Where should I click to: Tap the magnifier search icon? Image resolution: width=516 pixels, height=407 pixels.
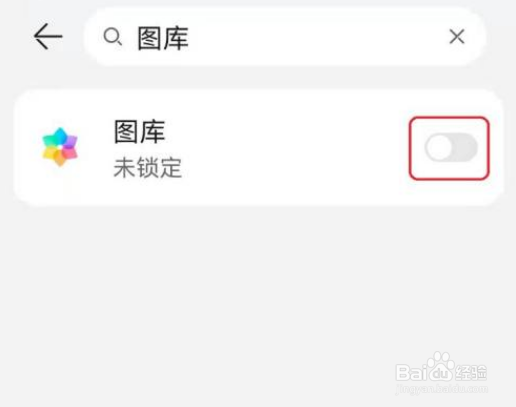click(112, 36)
